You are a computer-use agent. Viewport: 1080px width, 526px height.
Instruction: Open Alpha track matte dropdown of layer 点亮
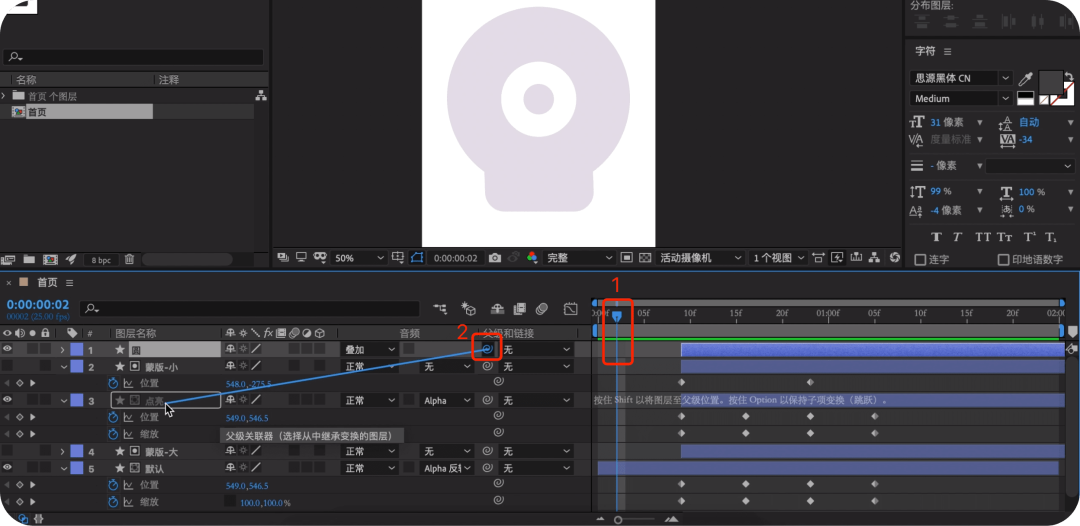[x=447, y=400]
